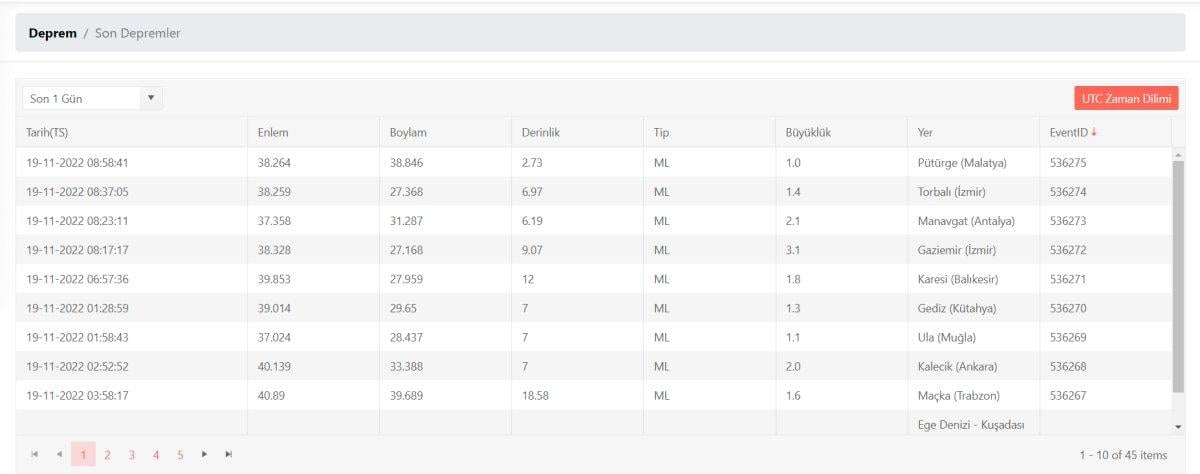Viewport: 1200px width, 474px height.
Task: Click the table scrollbar down arrow
Action: coord(1178,427)
